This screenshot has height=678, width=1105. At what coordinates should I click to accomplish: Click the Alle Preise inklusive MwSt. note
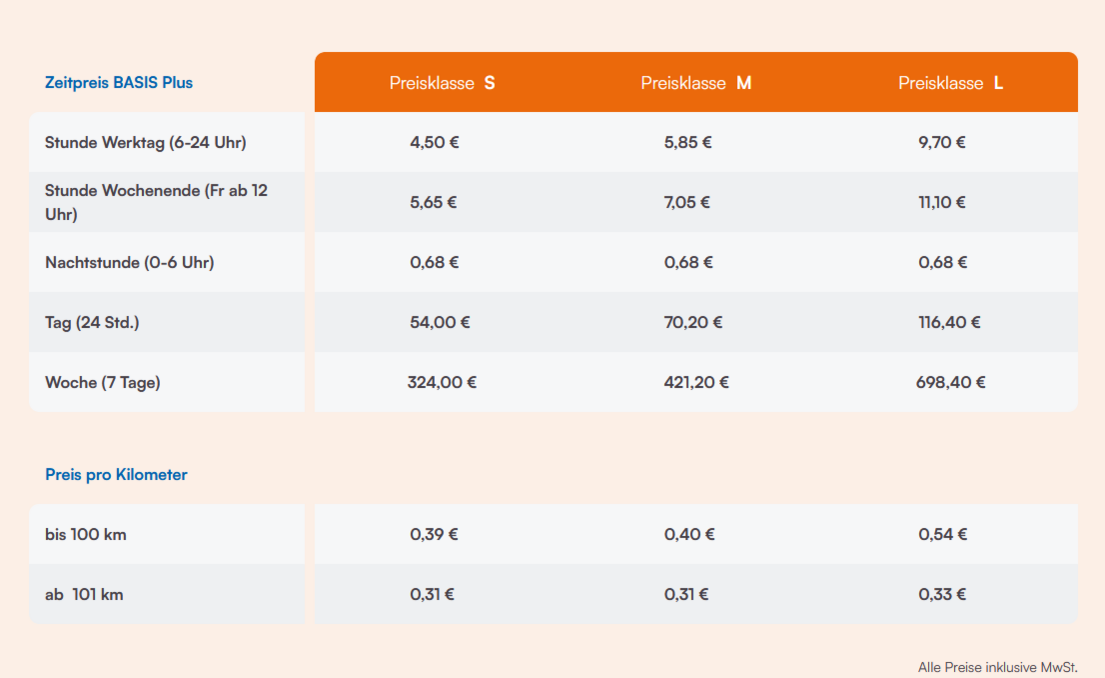click(997, 667)
